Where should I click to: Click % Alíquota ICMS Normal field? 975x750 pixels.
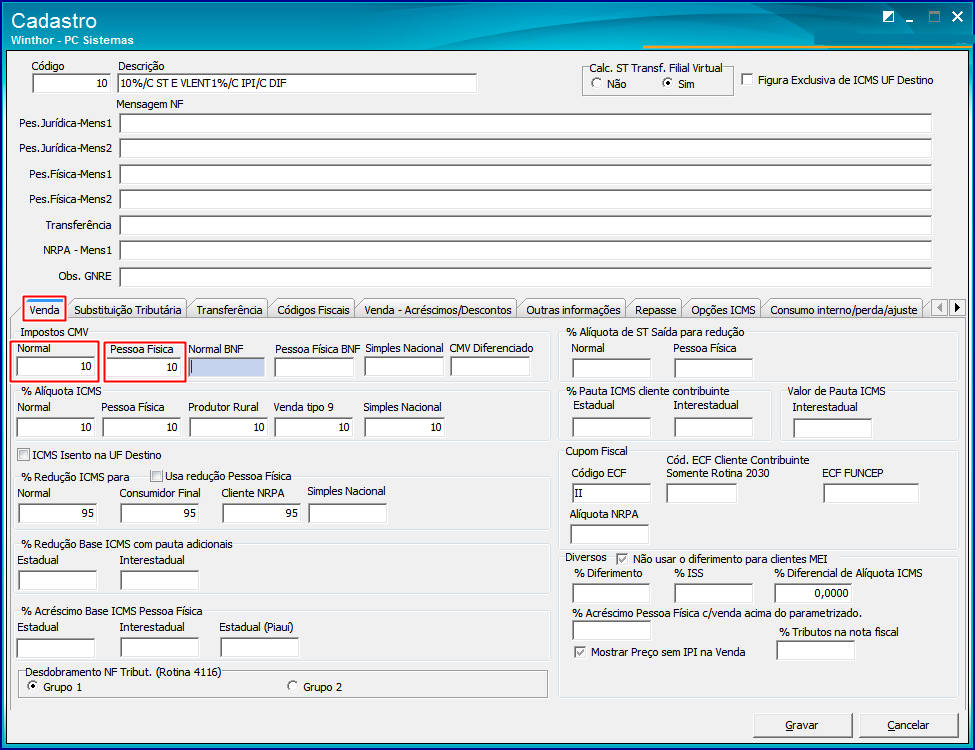[x=56, y=427]
